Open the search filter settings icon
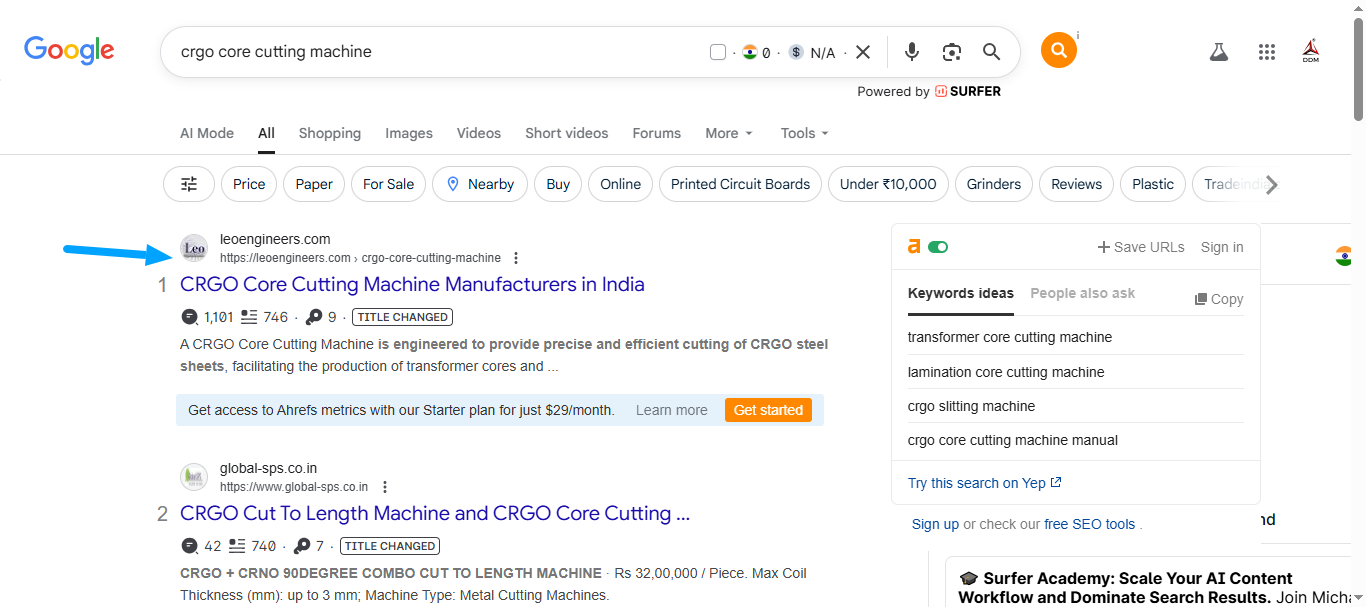The height and width of the screenshot is (607, 1366). click(x=189, y=184)
